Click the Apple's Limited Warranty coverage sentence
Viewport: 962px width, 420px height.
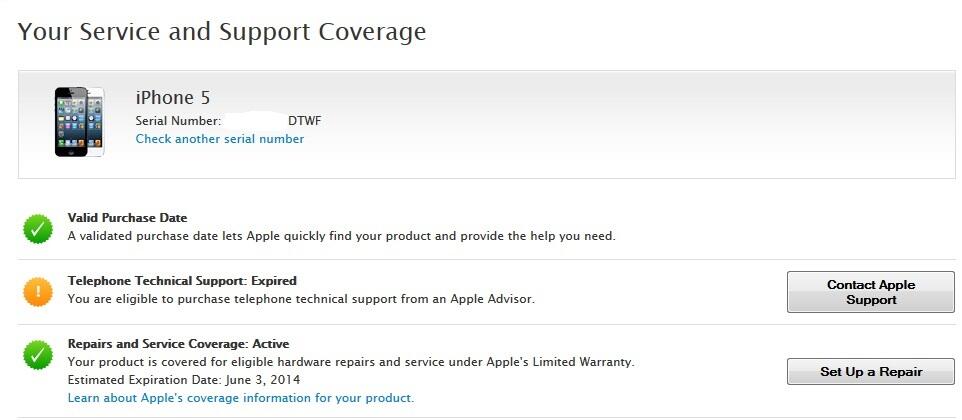[351, 362]
